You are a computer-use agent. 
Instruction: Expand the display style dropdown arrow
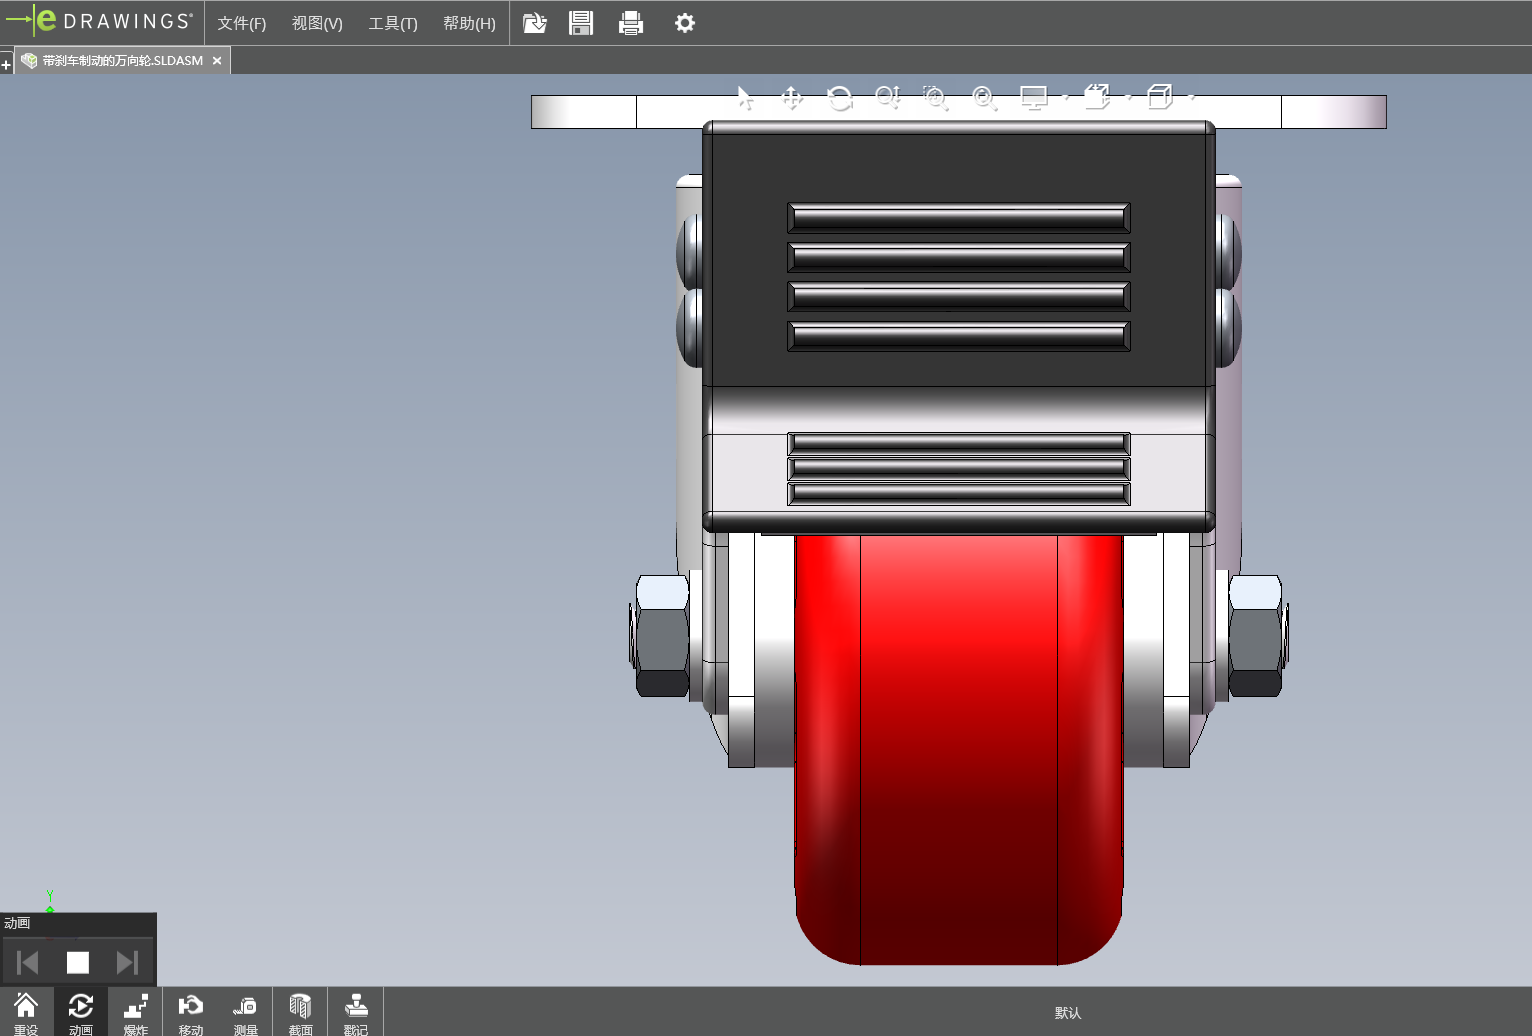[1066, 98]
